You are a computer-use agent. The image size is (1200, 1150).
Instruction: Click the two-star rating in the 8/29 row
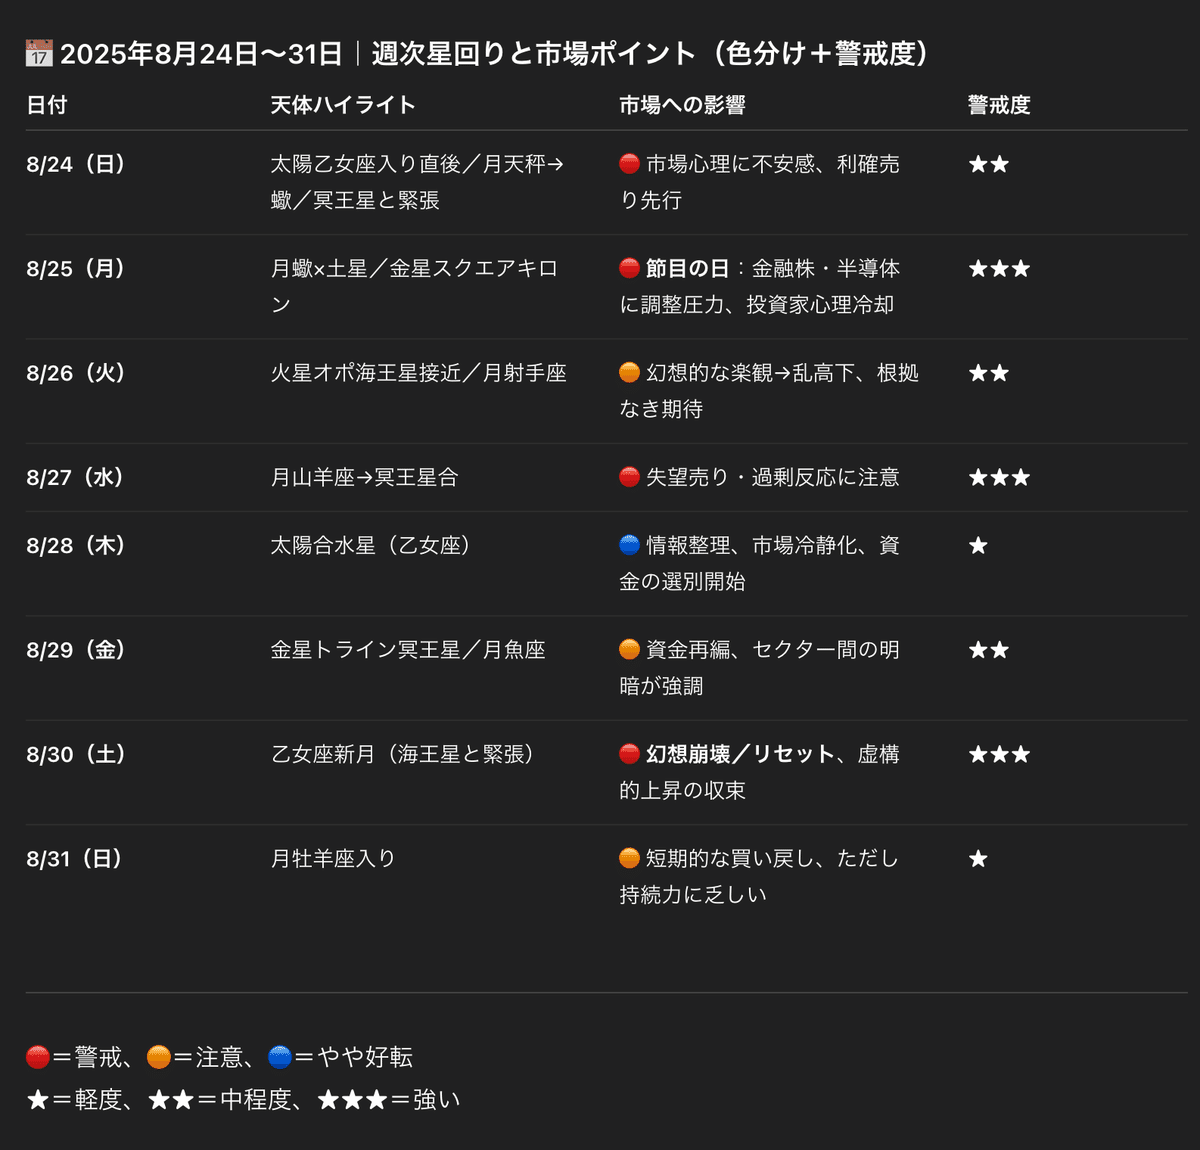coord(989,650)
